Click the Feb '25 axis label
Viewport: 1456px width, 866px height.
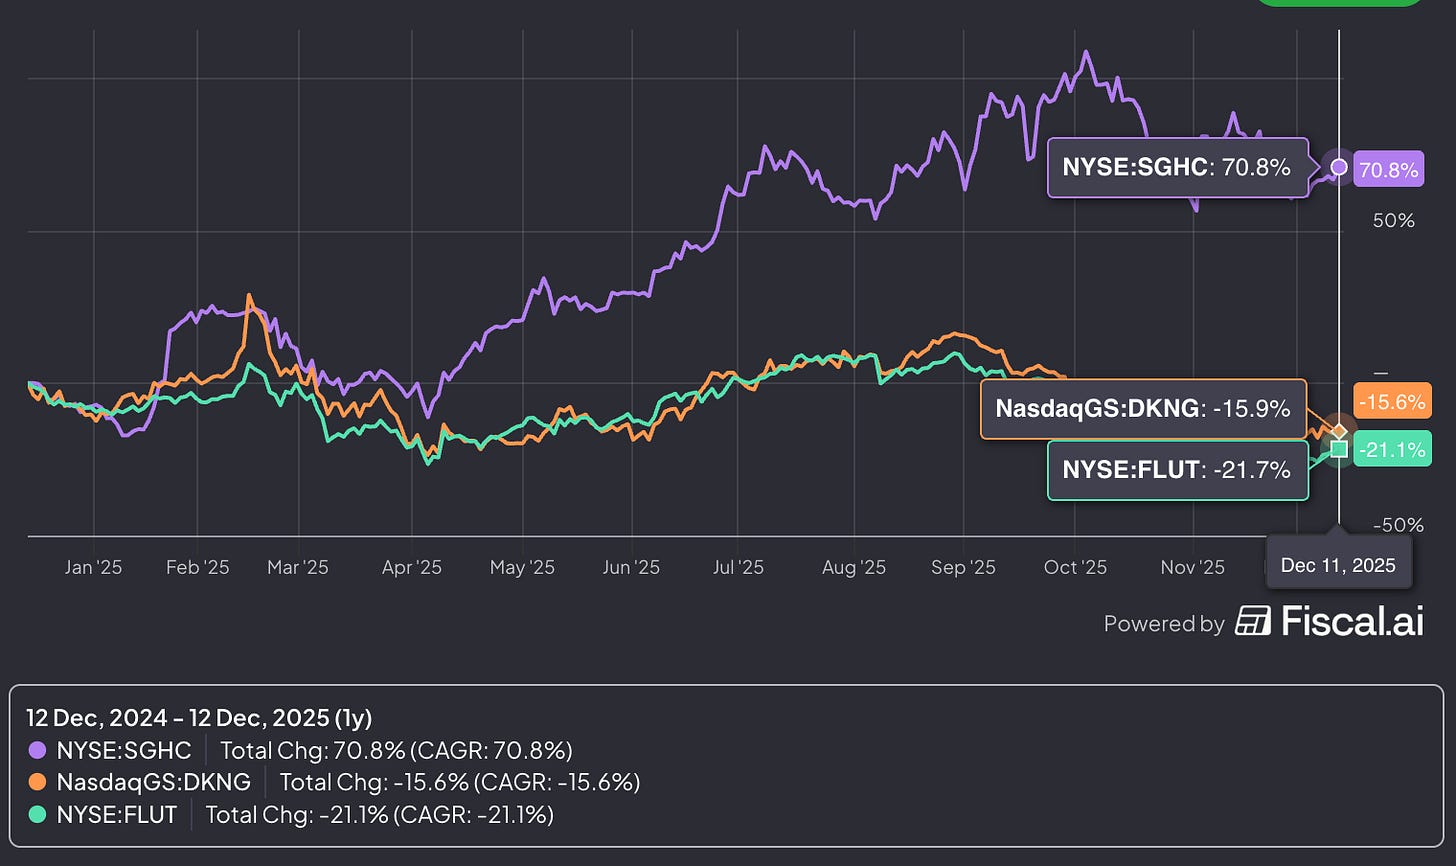click(197, 567)
